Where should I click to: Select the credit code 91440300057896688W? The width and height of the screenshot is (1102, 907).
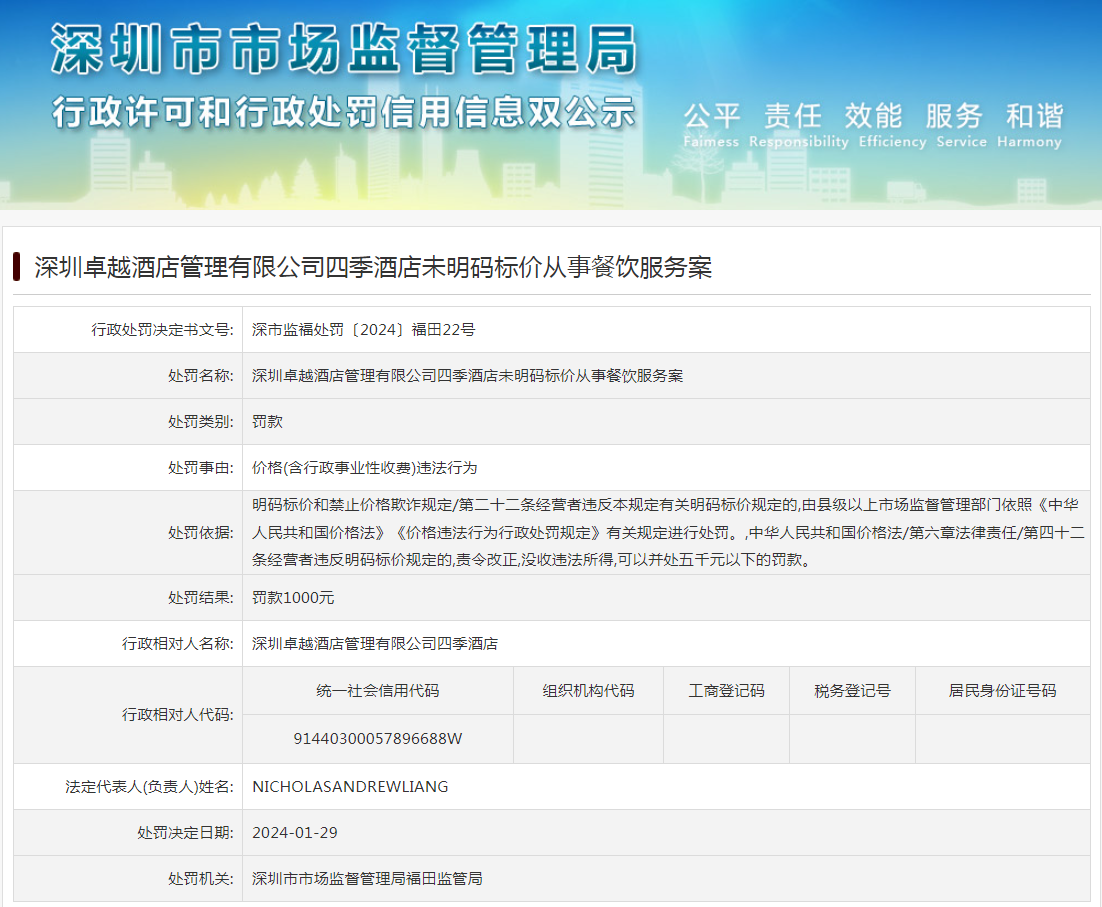click(x=377, y=738)
